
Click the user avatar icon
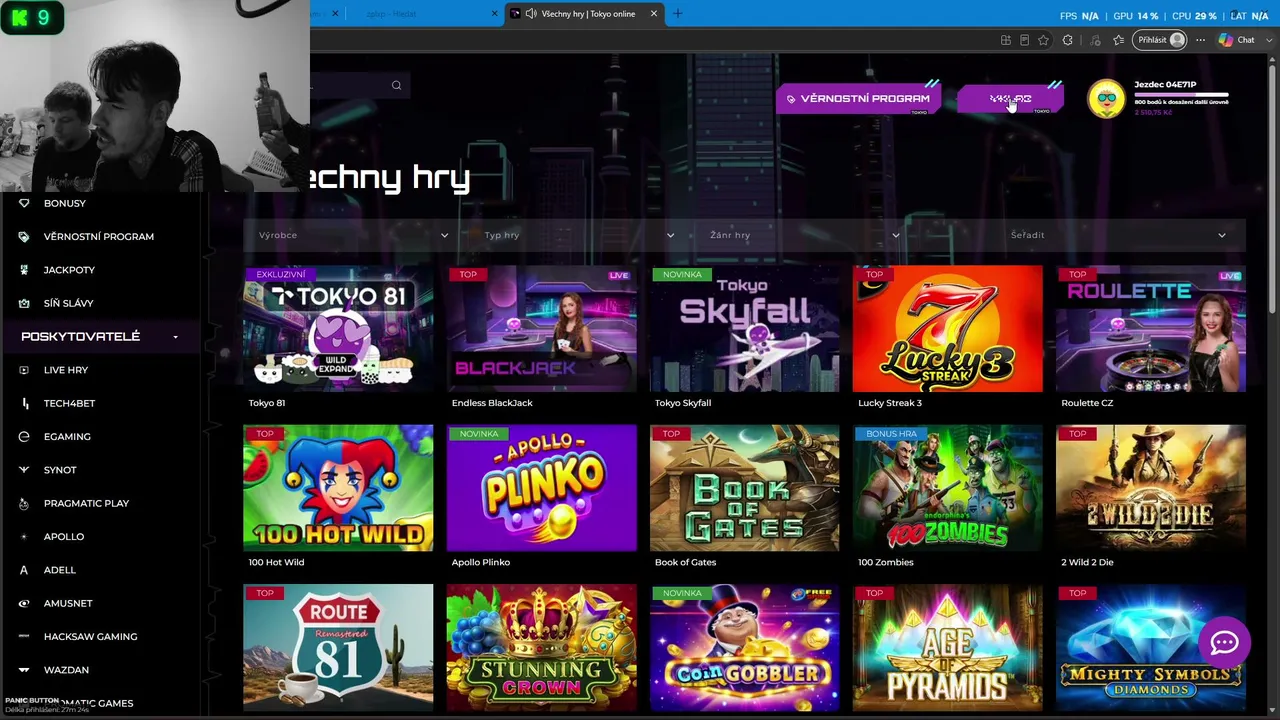tap(1106, 99)
